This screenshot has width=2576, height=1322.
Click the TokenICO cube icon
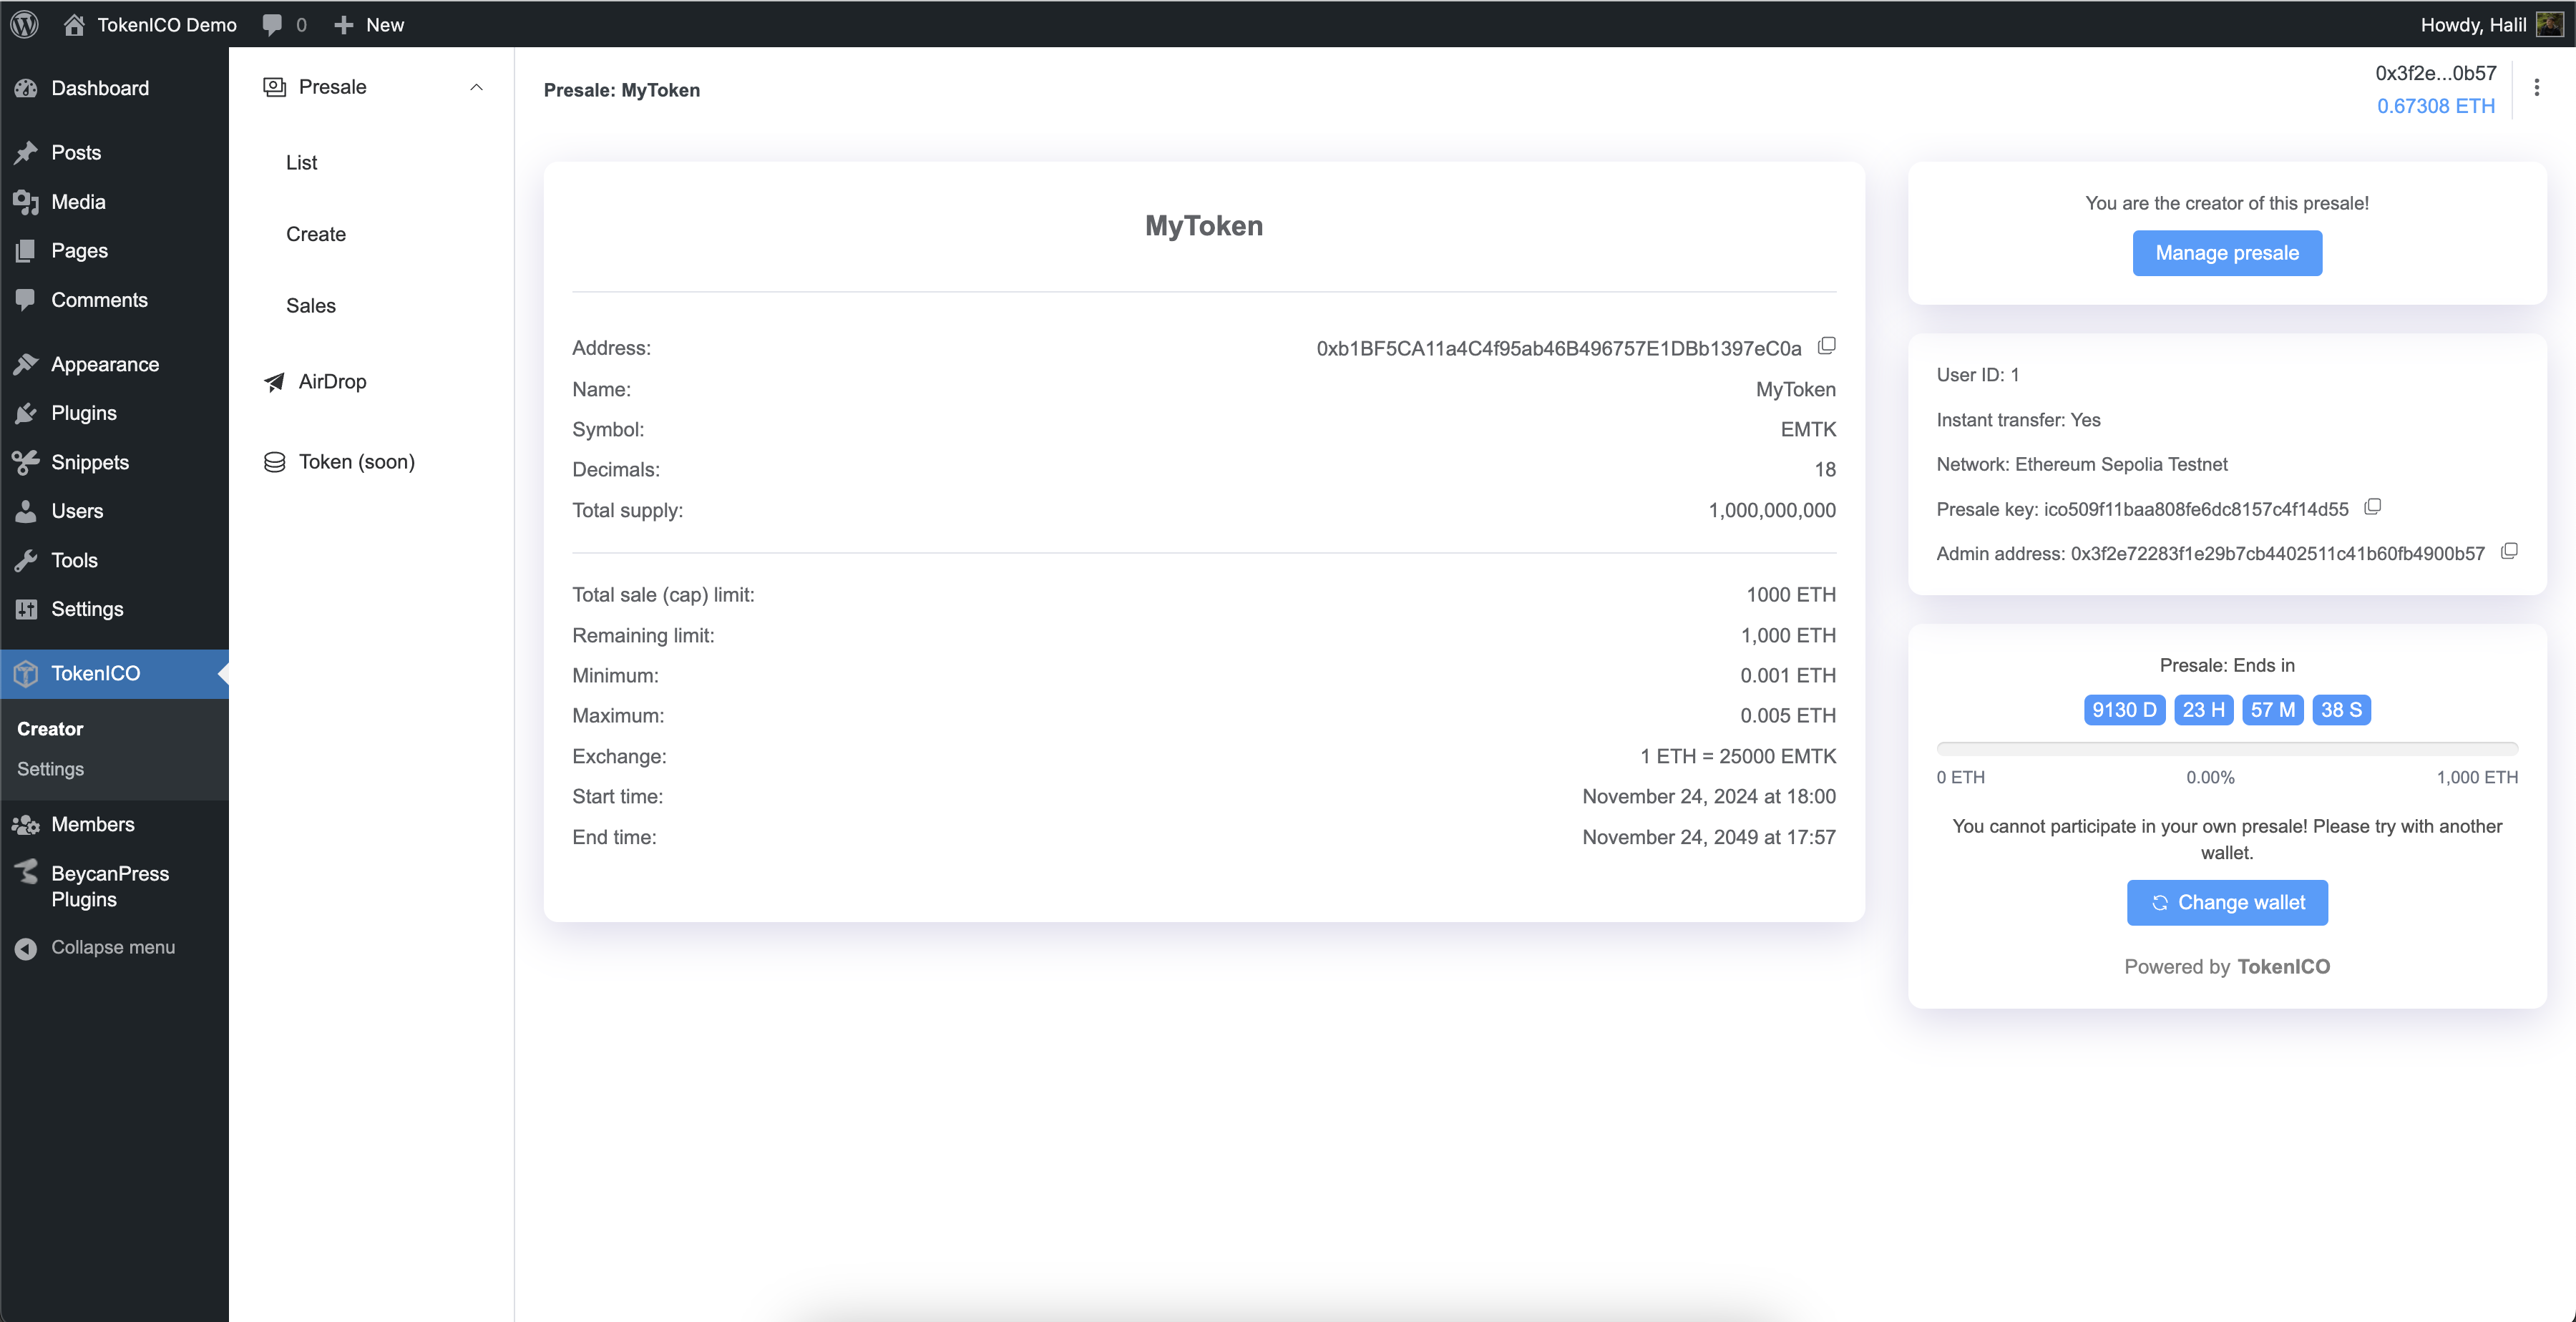tap(26, 674)
